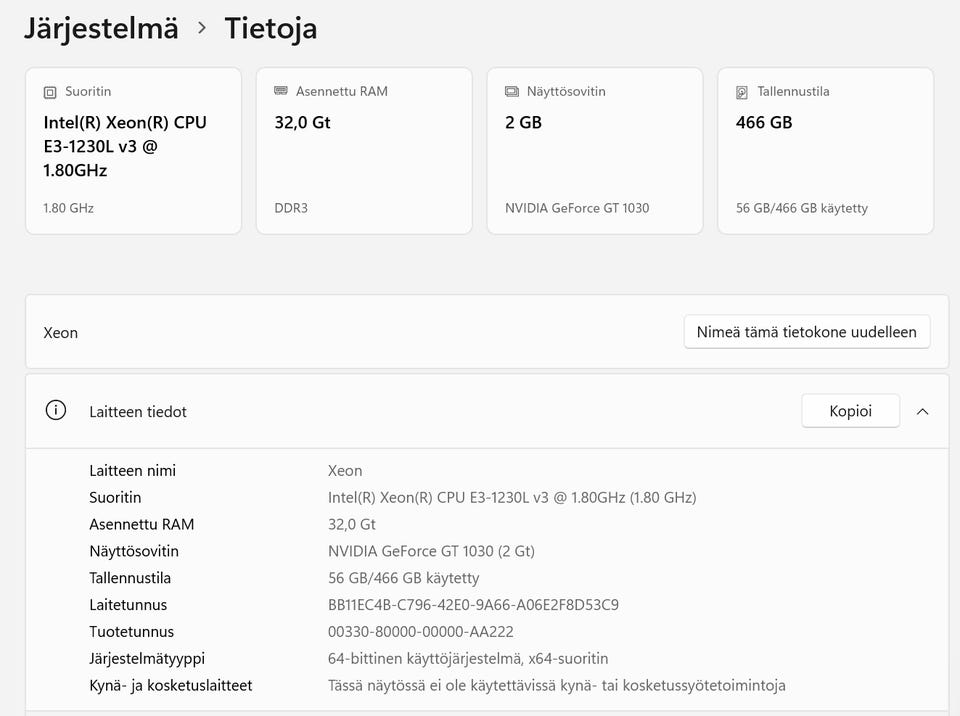Click the Laitteen tiedot info icon
The image size is (960, 716).
[56, 410]
